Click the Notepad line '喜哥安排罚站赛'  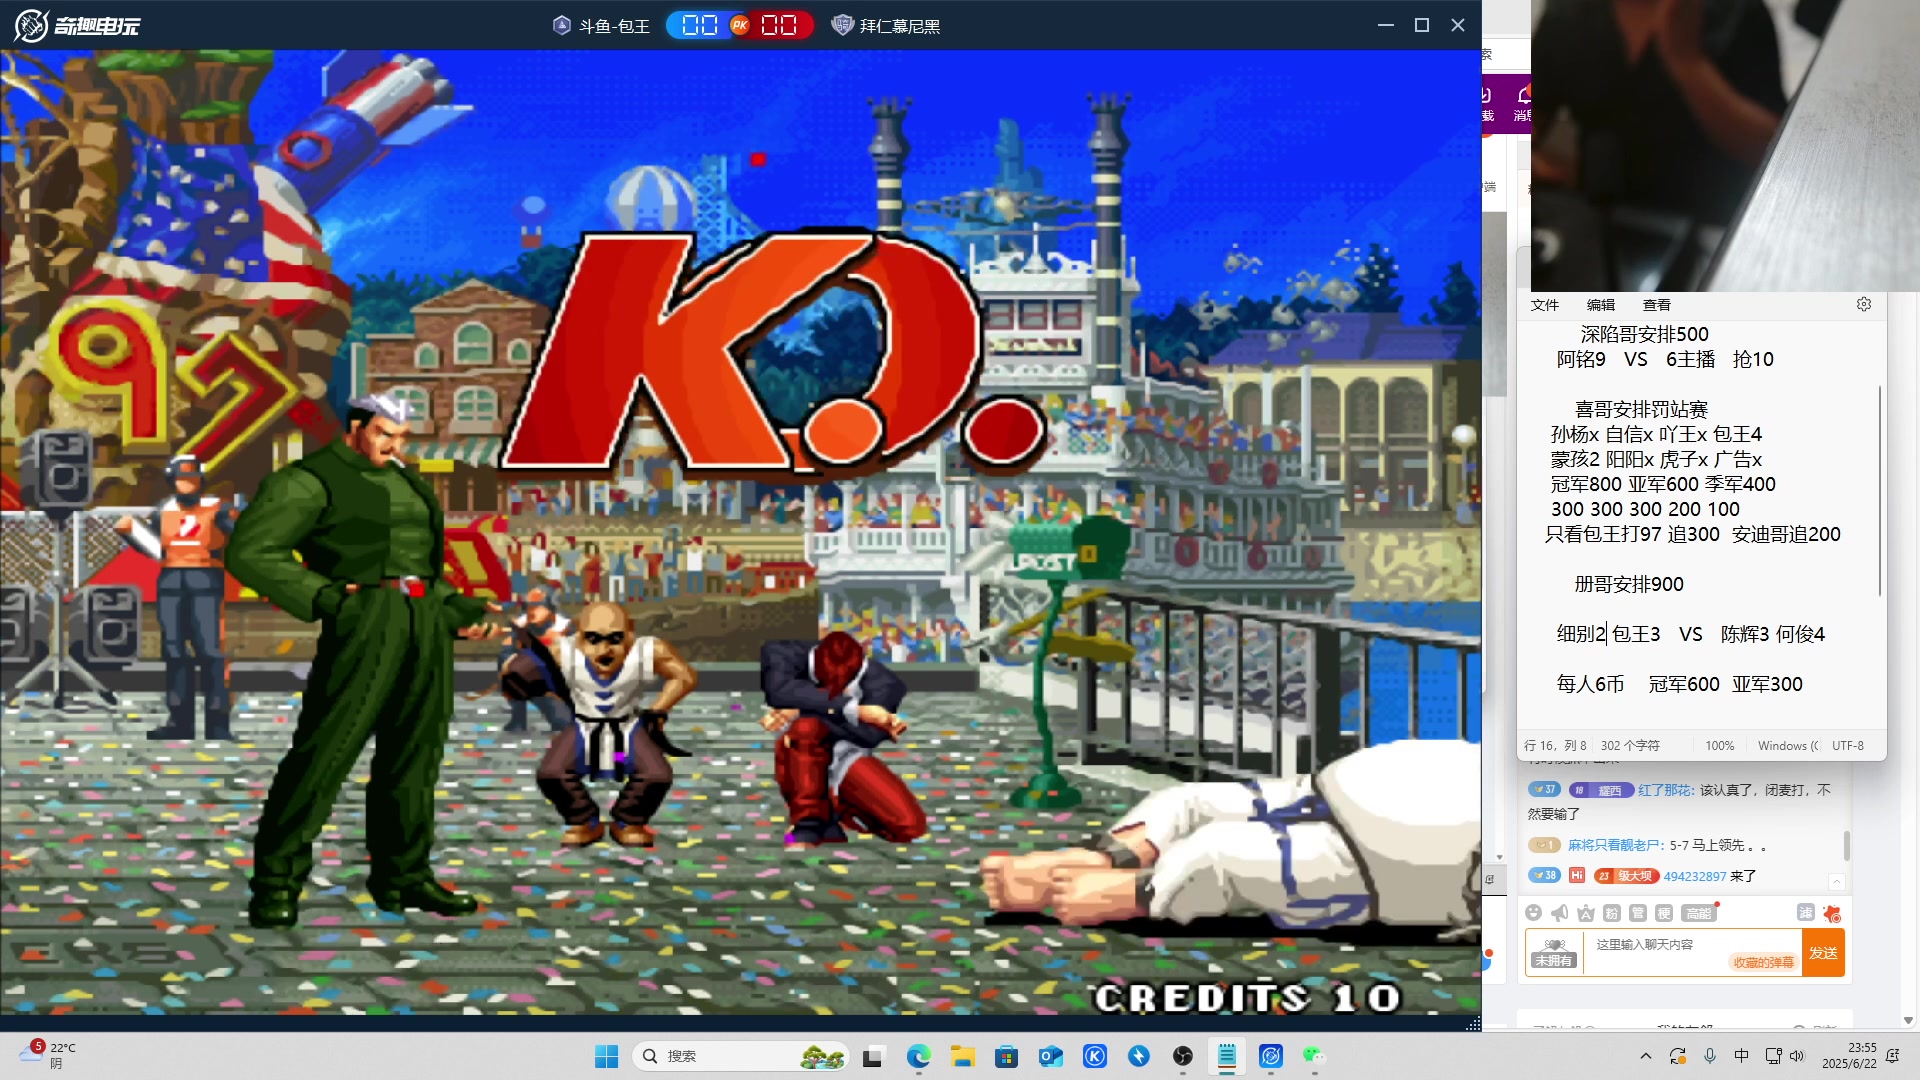tap(1641, 409)
